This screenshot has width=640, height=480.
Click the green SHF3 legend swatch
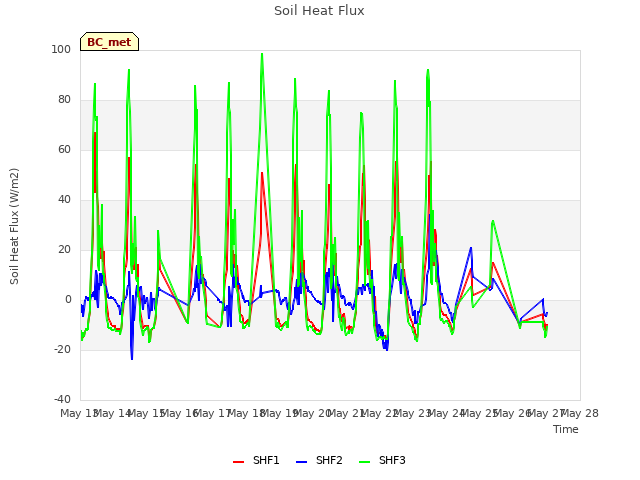pyautogui.click(x=364, y=462)
